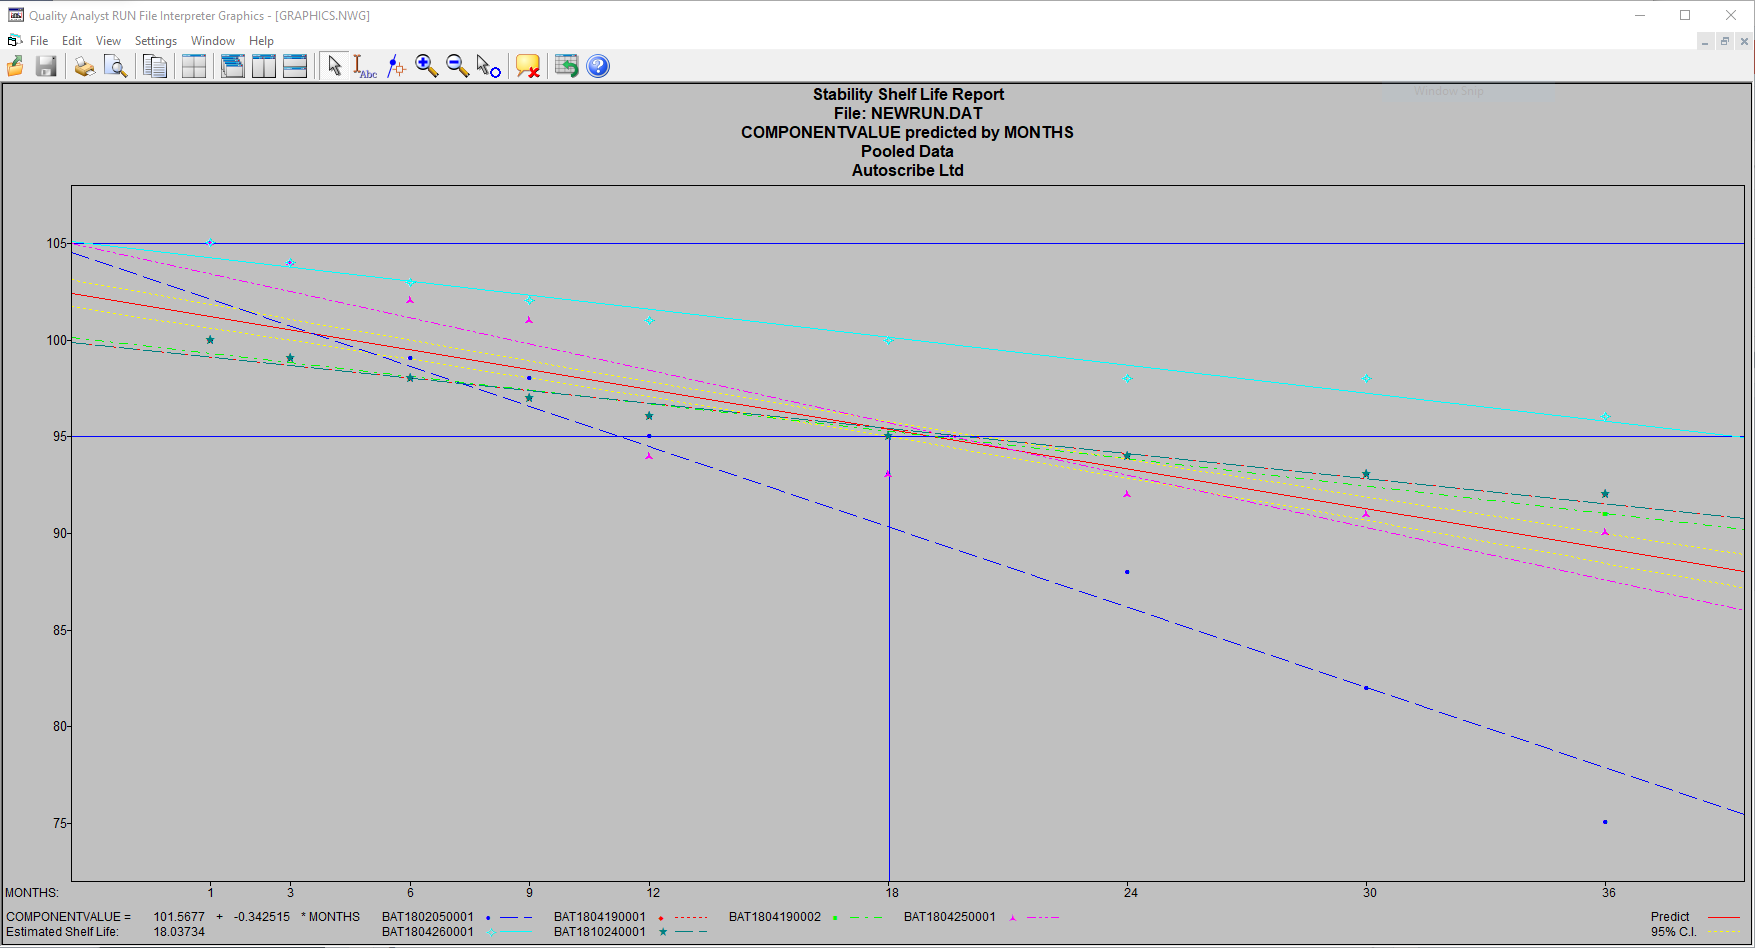Tile the windows in a grid

pos(193,66)
